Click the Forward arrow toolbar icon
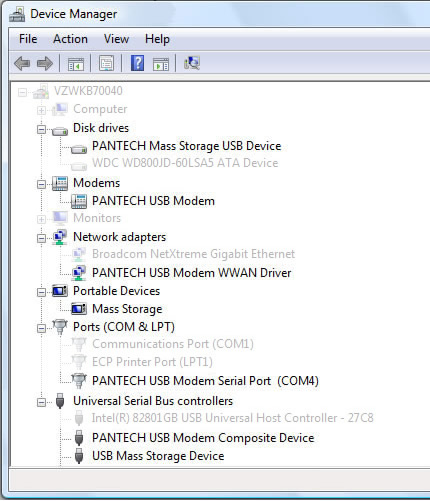This screenshot has height=501, width=430. point(45,63)
